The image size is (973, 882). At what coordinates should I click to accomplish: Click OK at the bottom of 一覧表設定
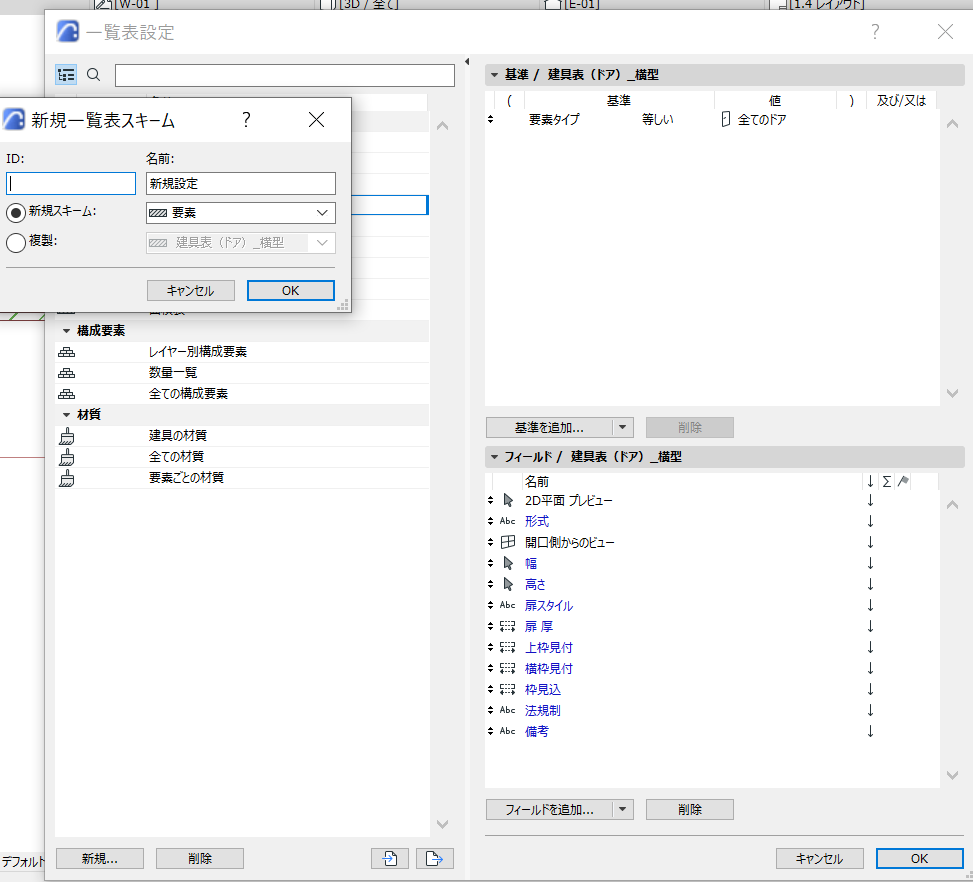(x=920, y=858)
